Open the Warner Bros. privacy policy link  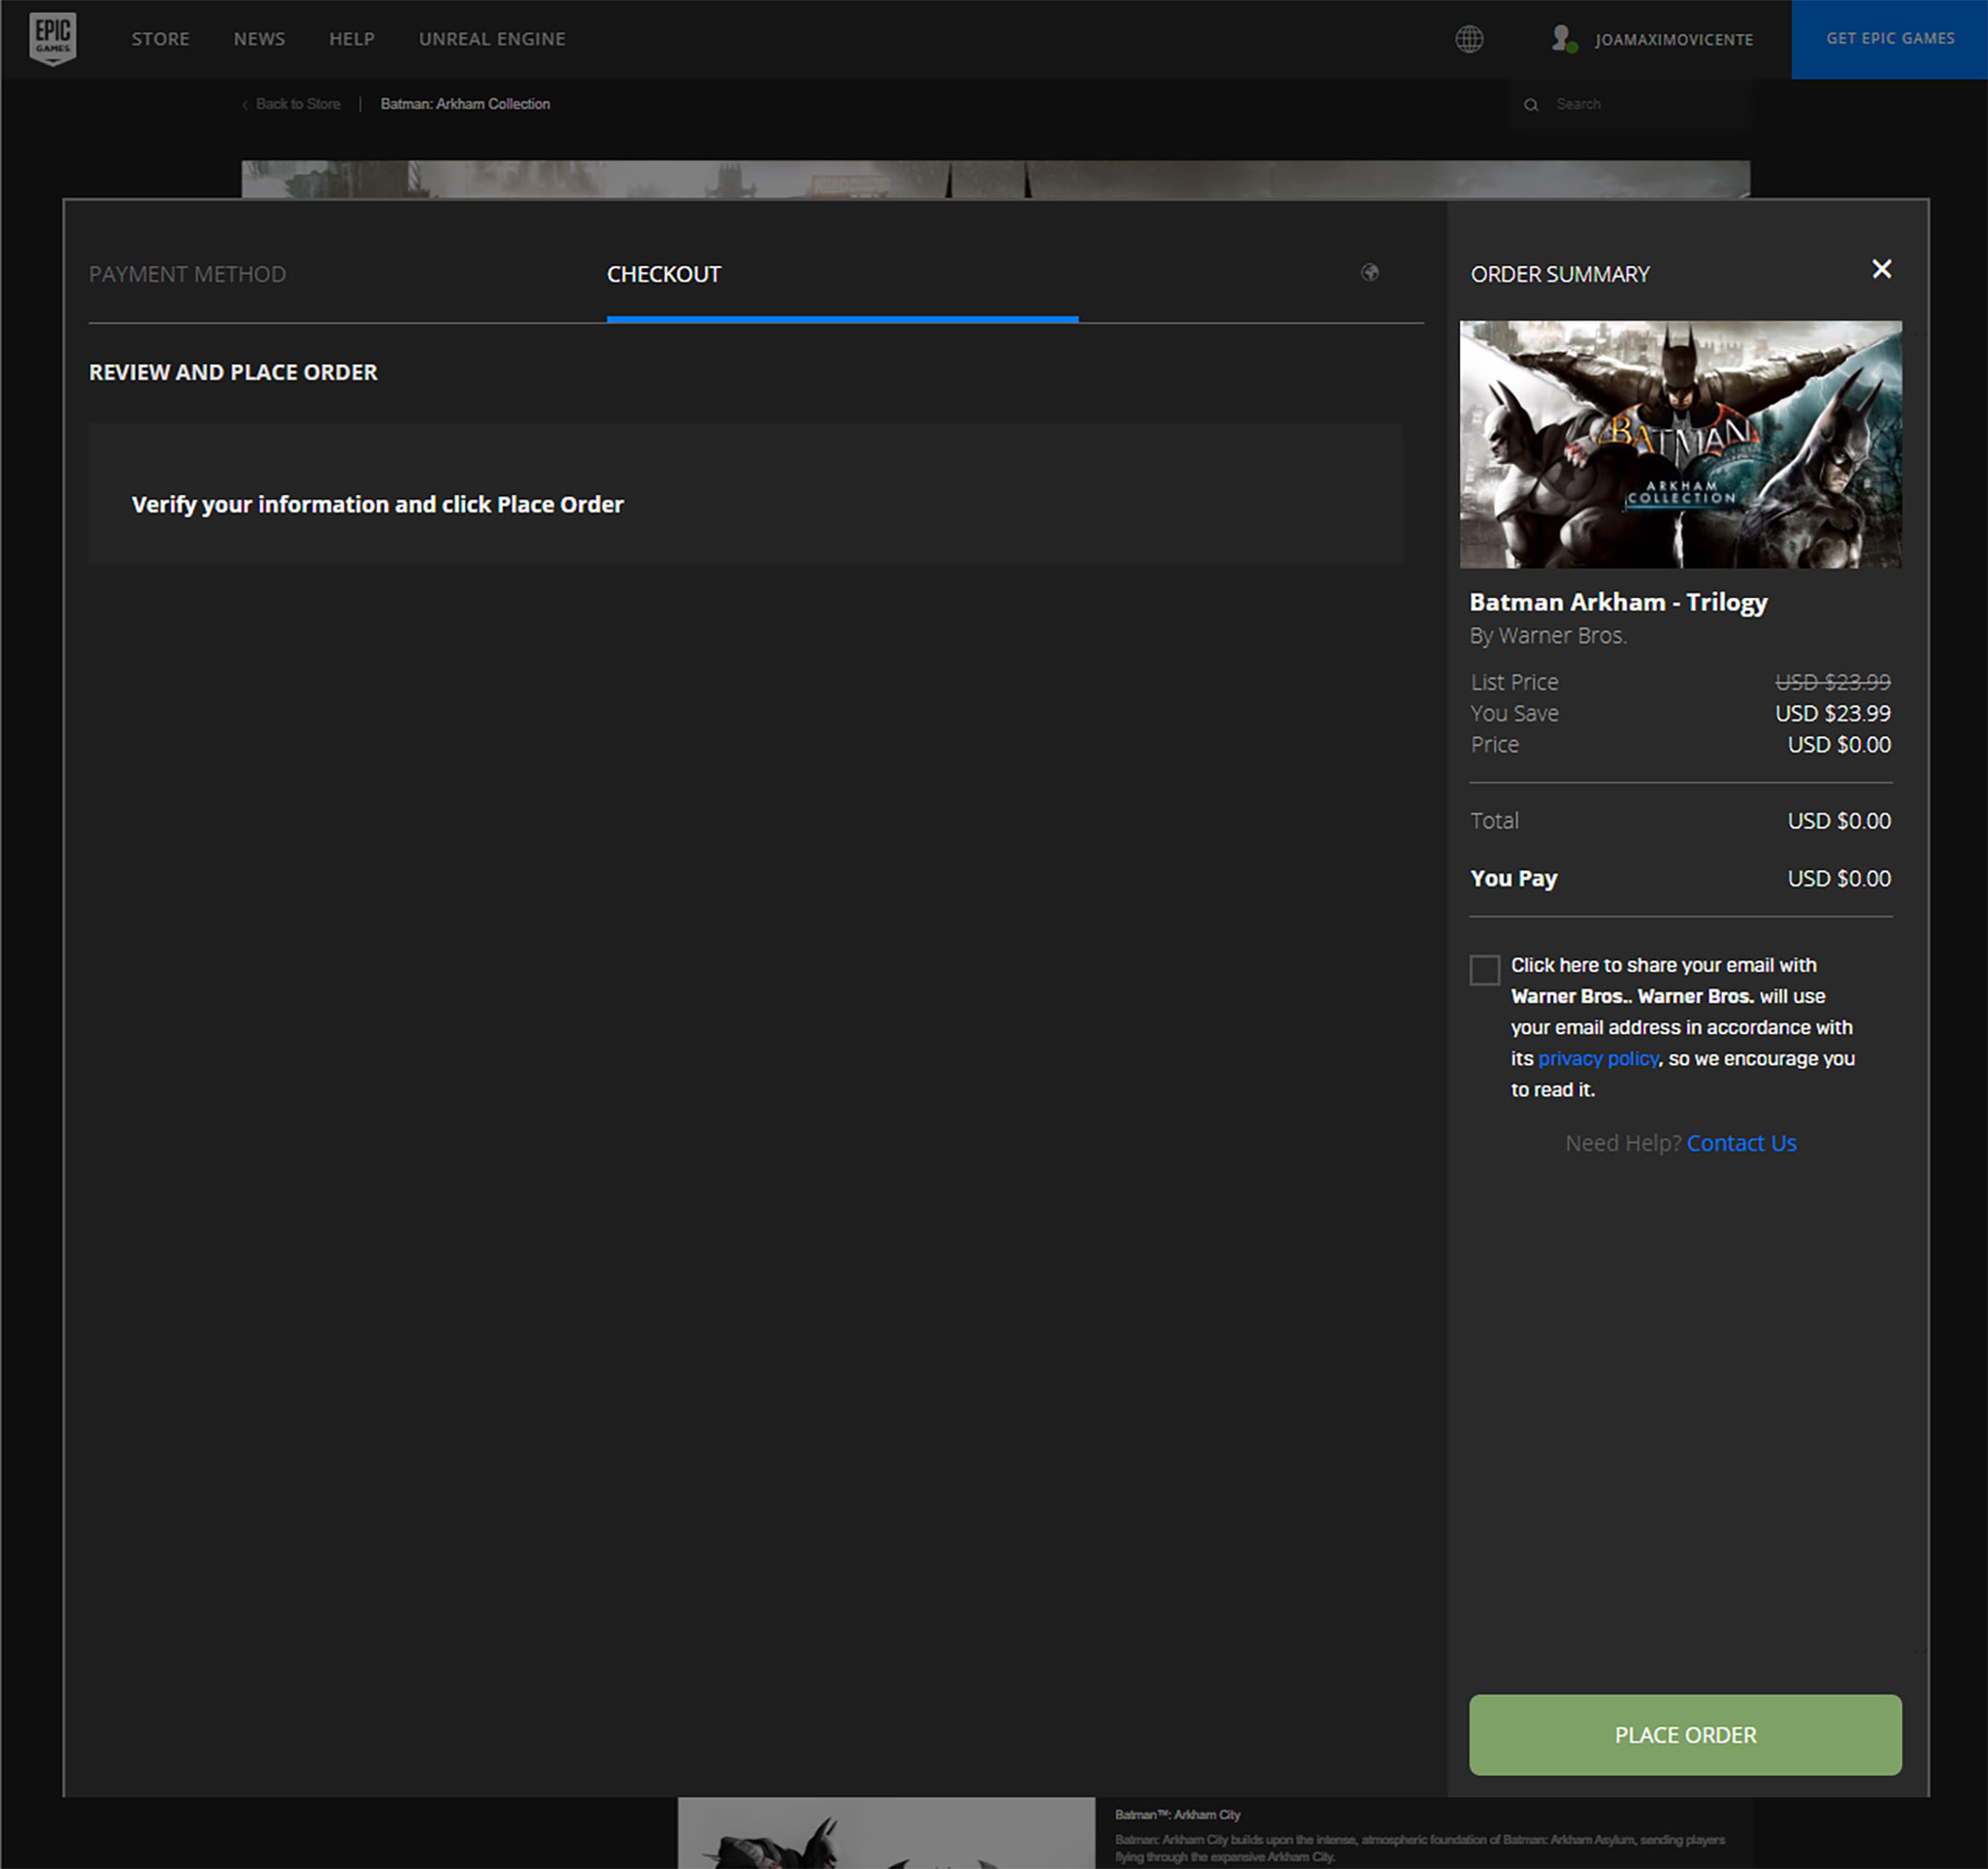(x=1598, y=1058)
